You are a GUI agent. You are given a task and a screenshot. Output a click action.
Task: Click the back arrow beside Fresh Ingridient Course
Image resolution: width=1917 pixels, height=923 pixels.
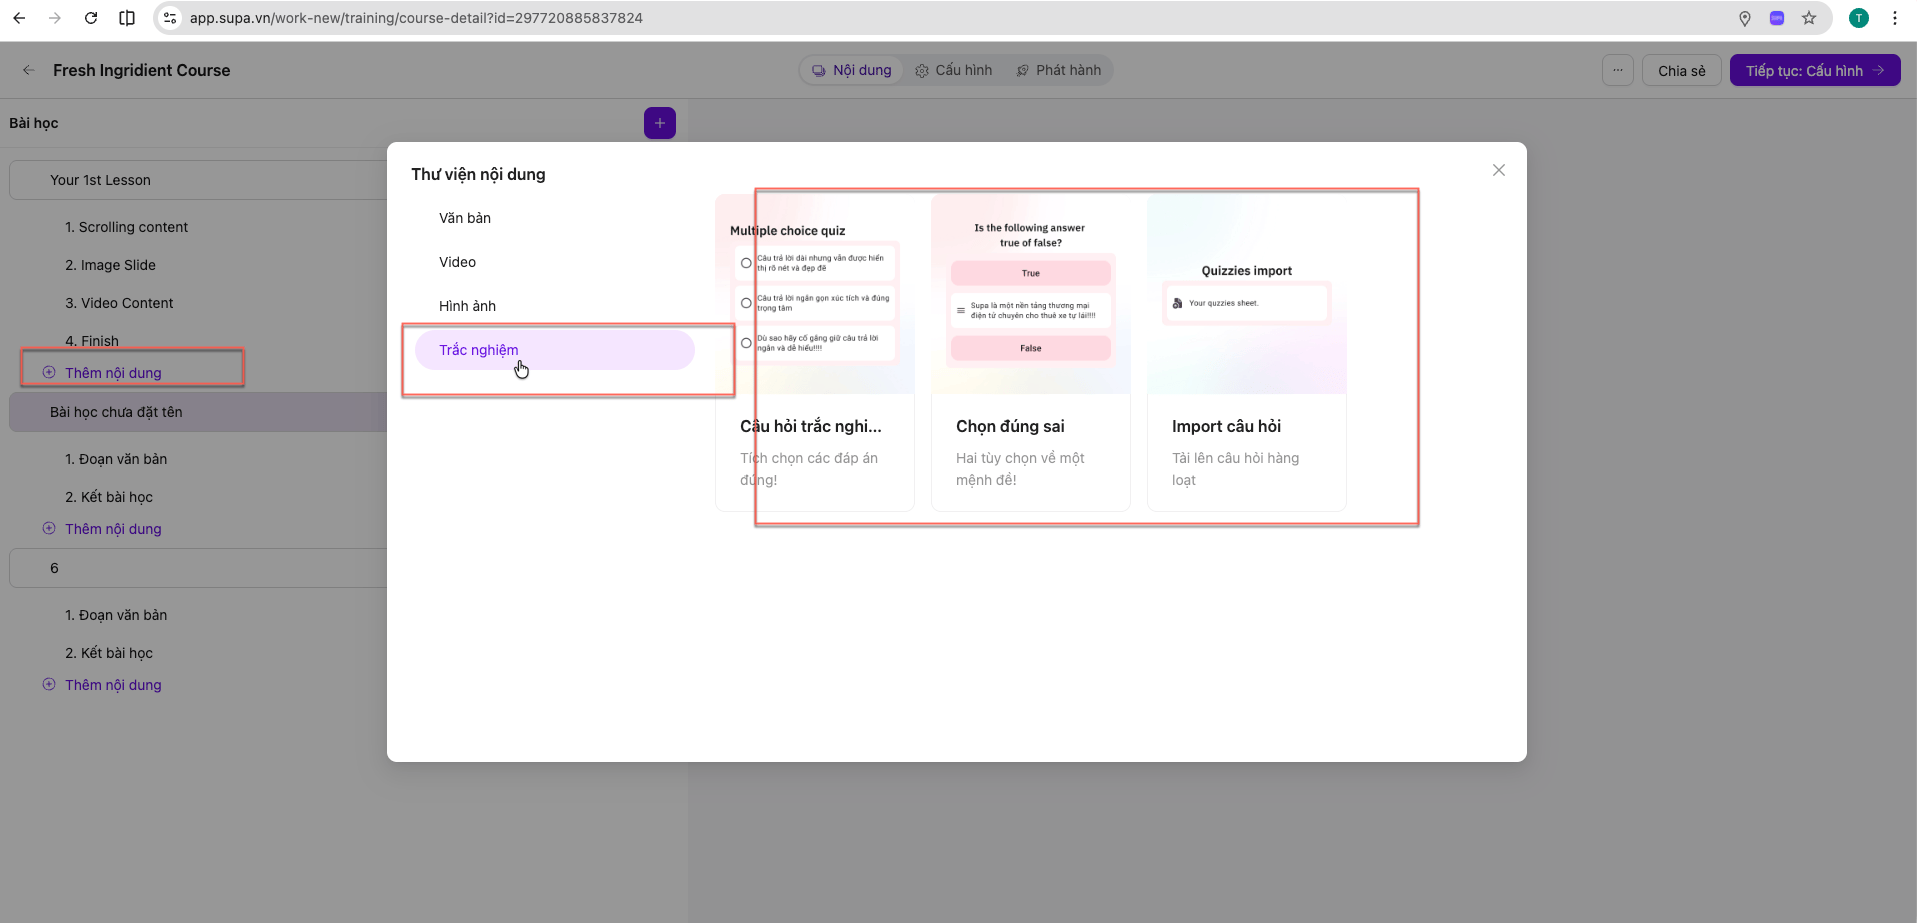coord(29,70)
